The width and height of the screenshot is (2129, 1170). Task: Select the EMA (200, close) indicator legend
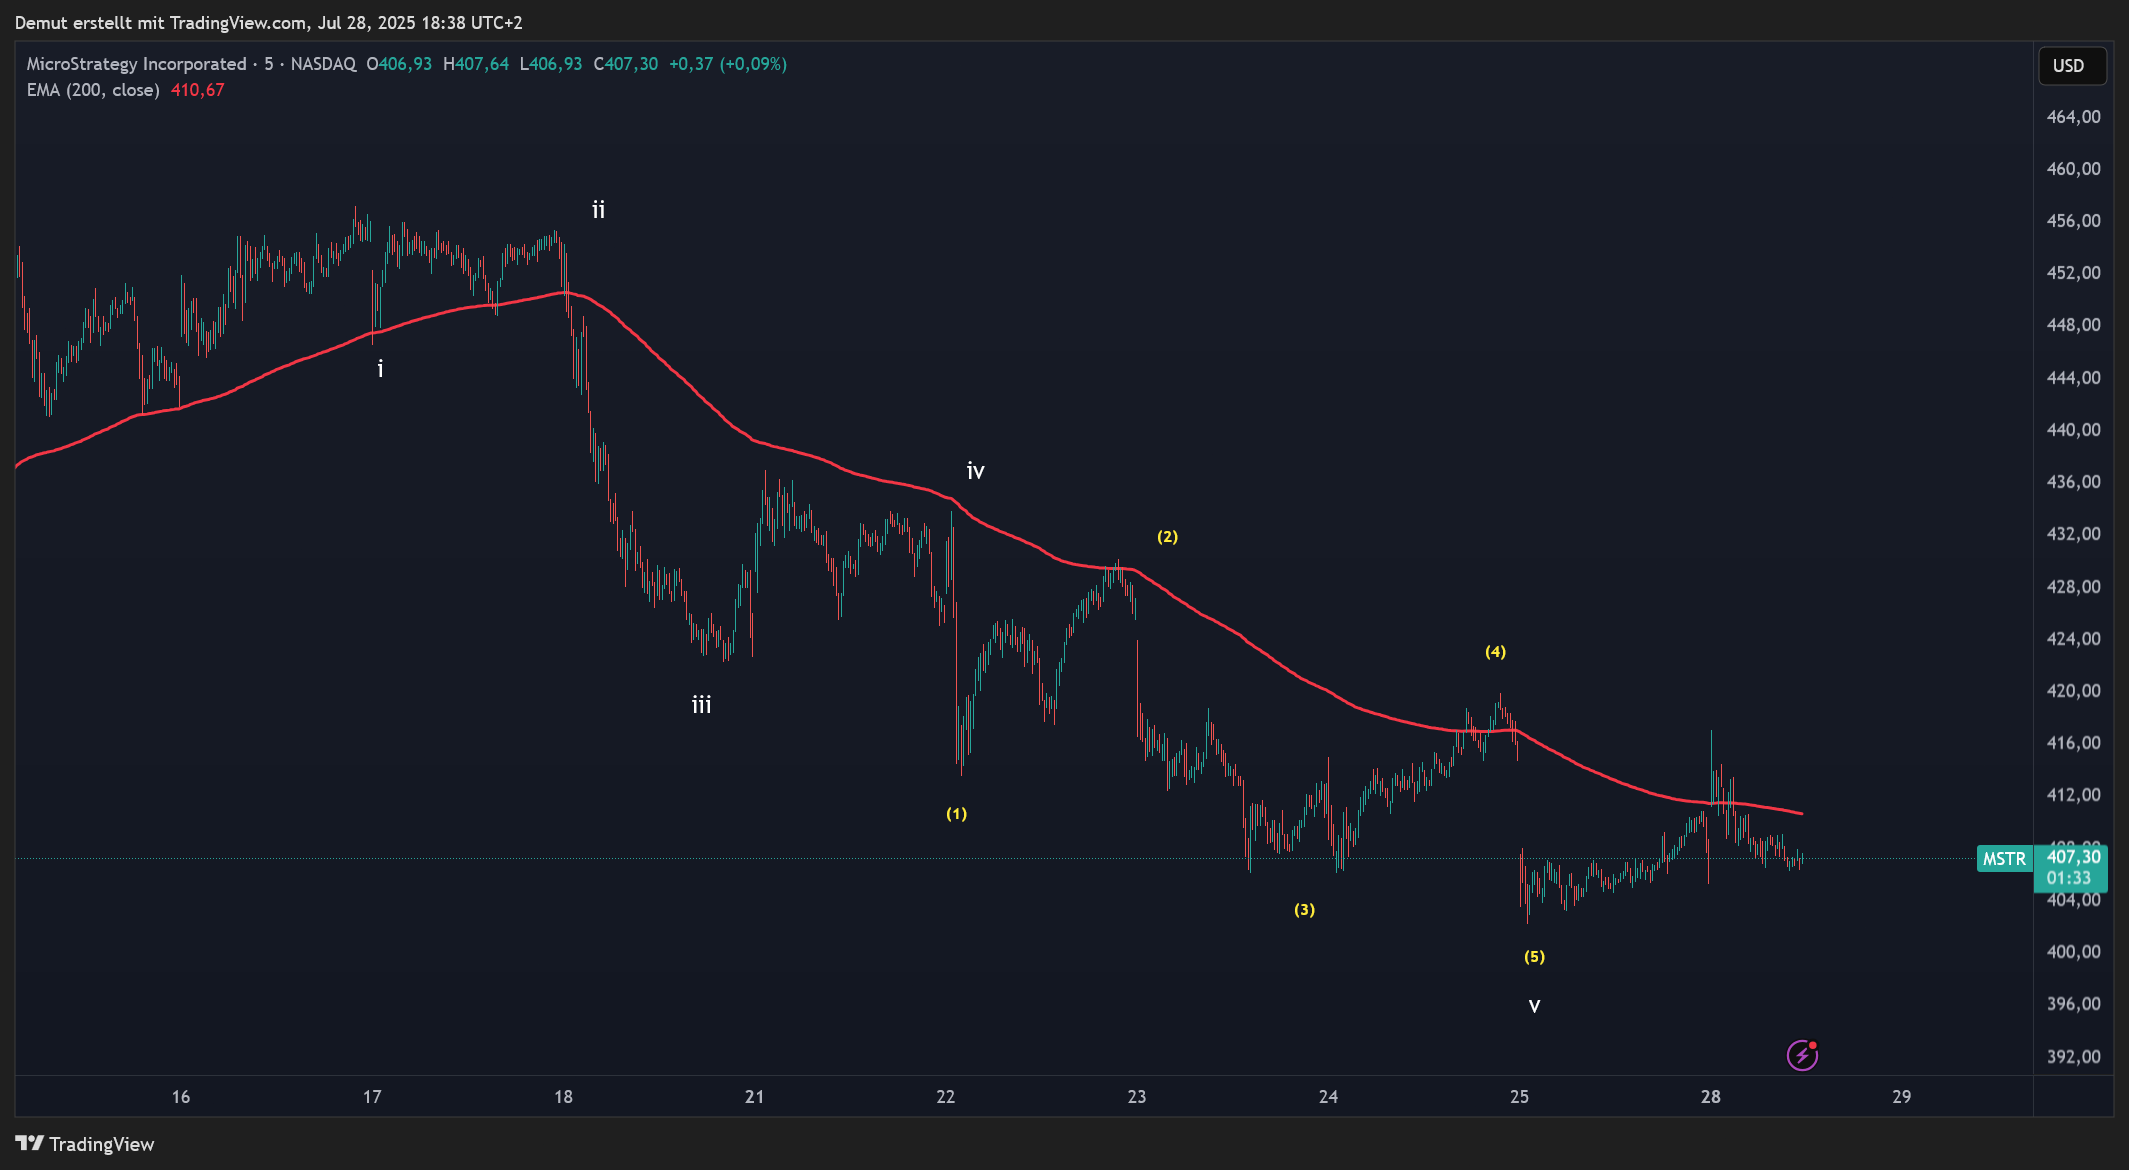93,90
